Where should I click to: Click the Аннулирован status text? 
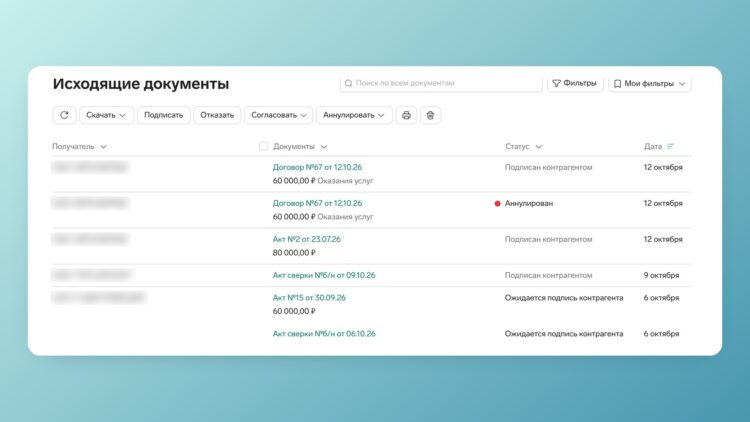[529, 203]
